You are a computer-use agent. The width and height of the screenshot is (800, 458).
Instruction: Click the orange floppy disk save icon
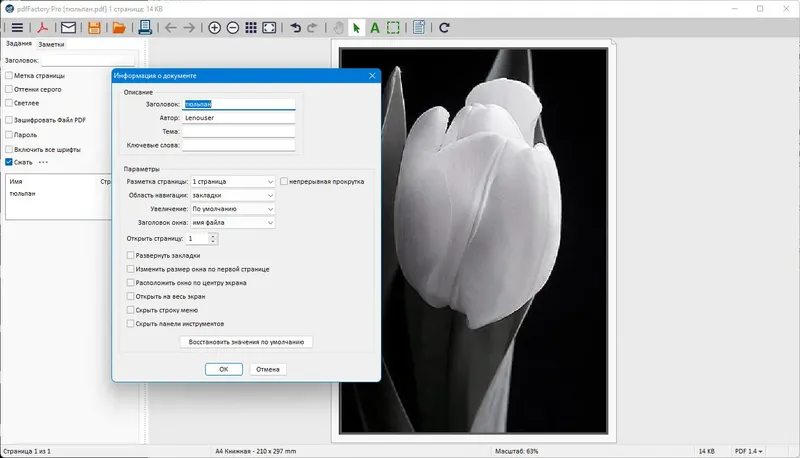(94, 28)
